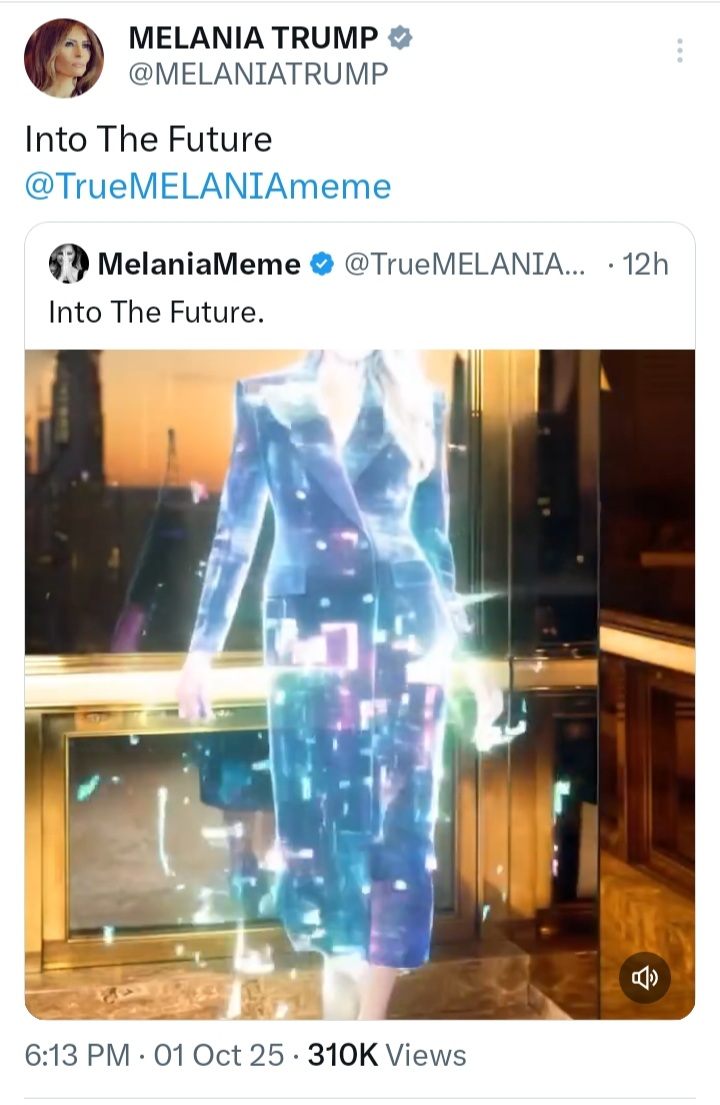The height and width of the screenshot is (1105, 720).
Task: Open Melania Trump's profile picture
Action: point(64,58)
